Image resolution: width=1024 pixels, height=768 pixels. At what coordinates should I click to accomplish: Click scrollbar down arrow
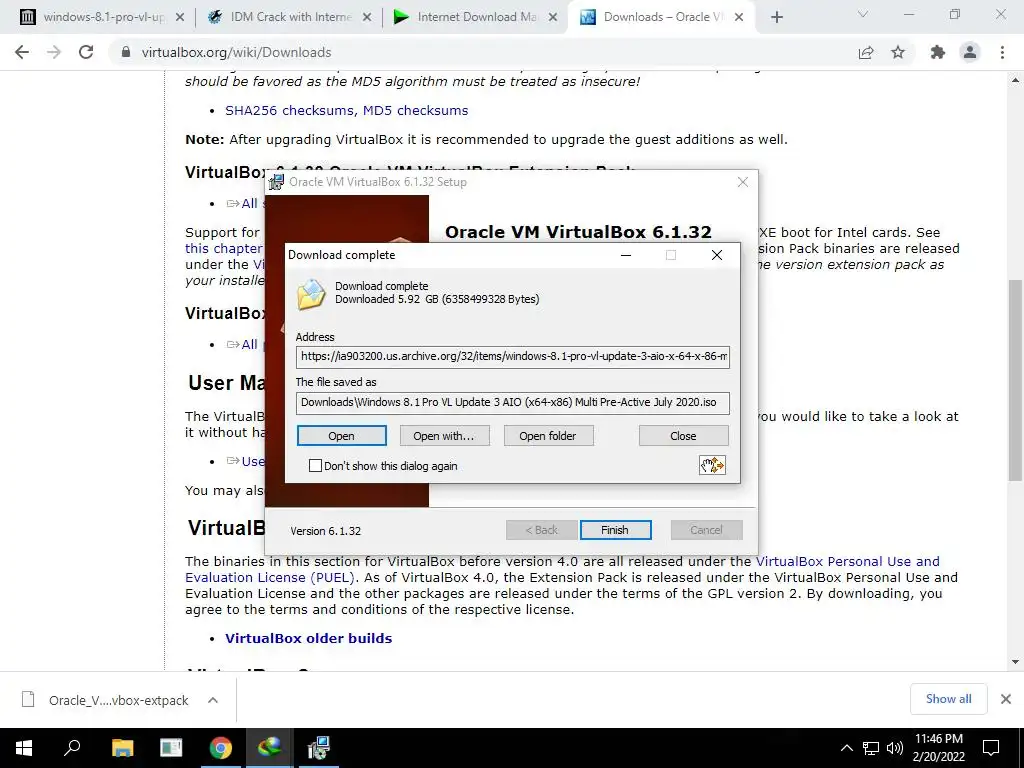[1016, 662]
